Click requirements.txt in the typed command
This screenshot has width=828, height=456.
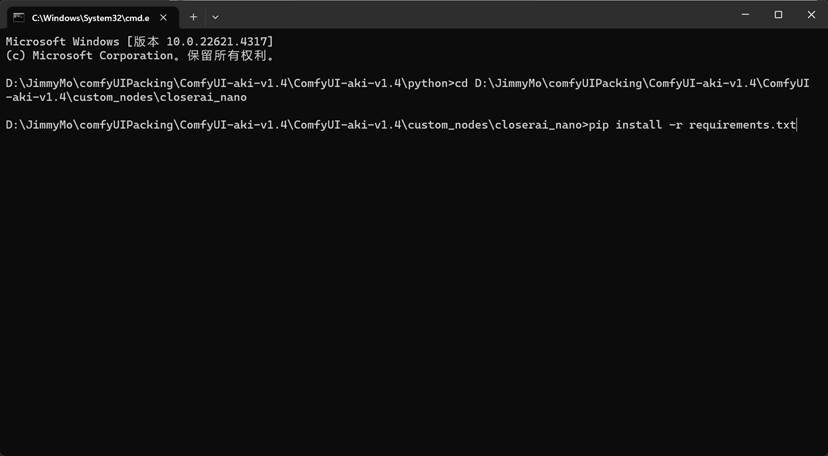pyautogui.click(x=742, y=125)
